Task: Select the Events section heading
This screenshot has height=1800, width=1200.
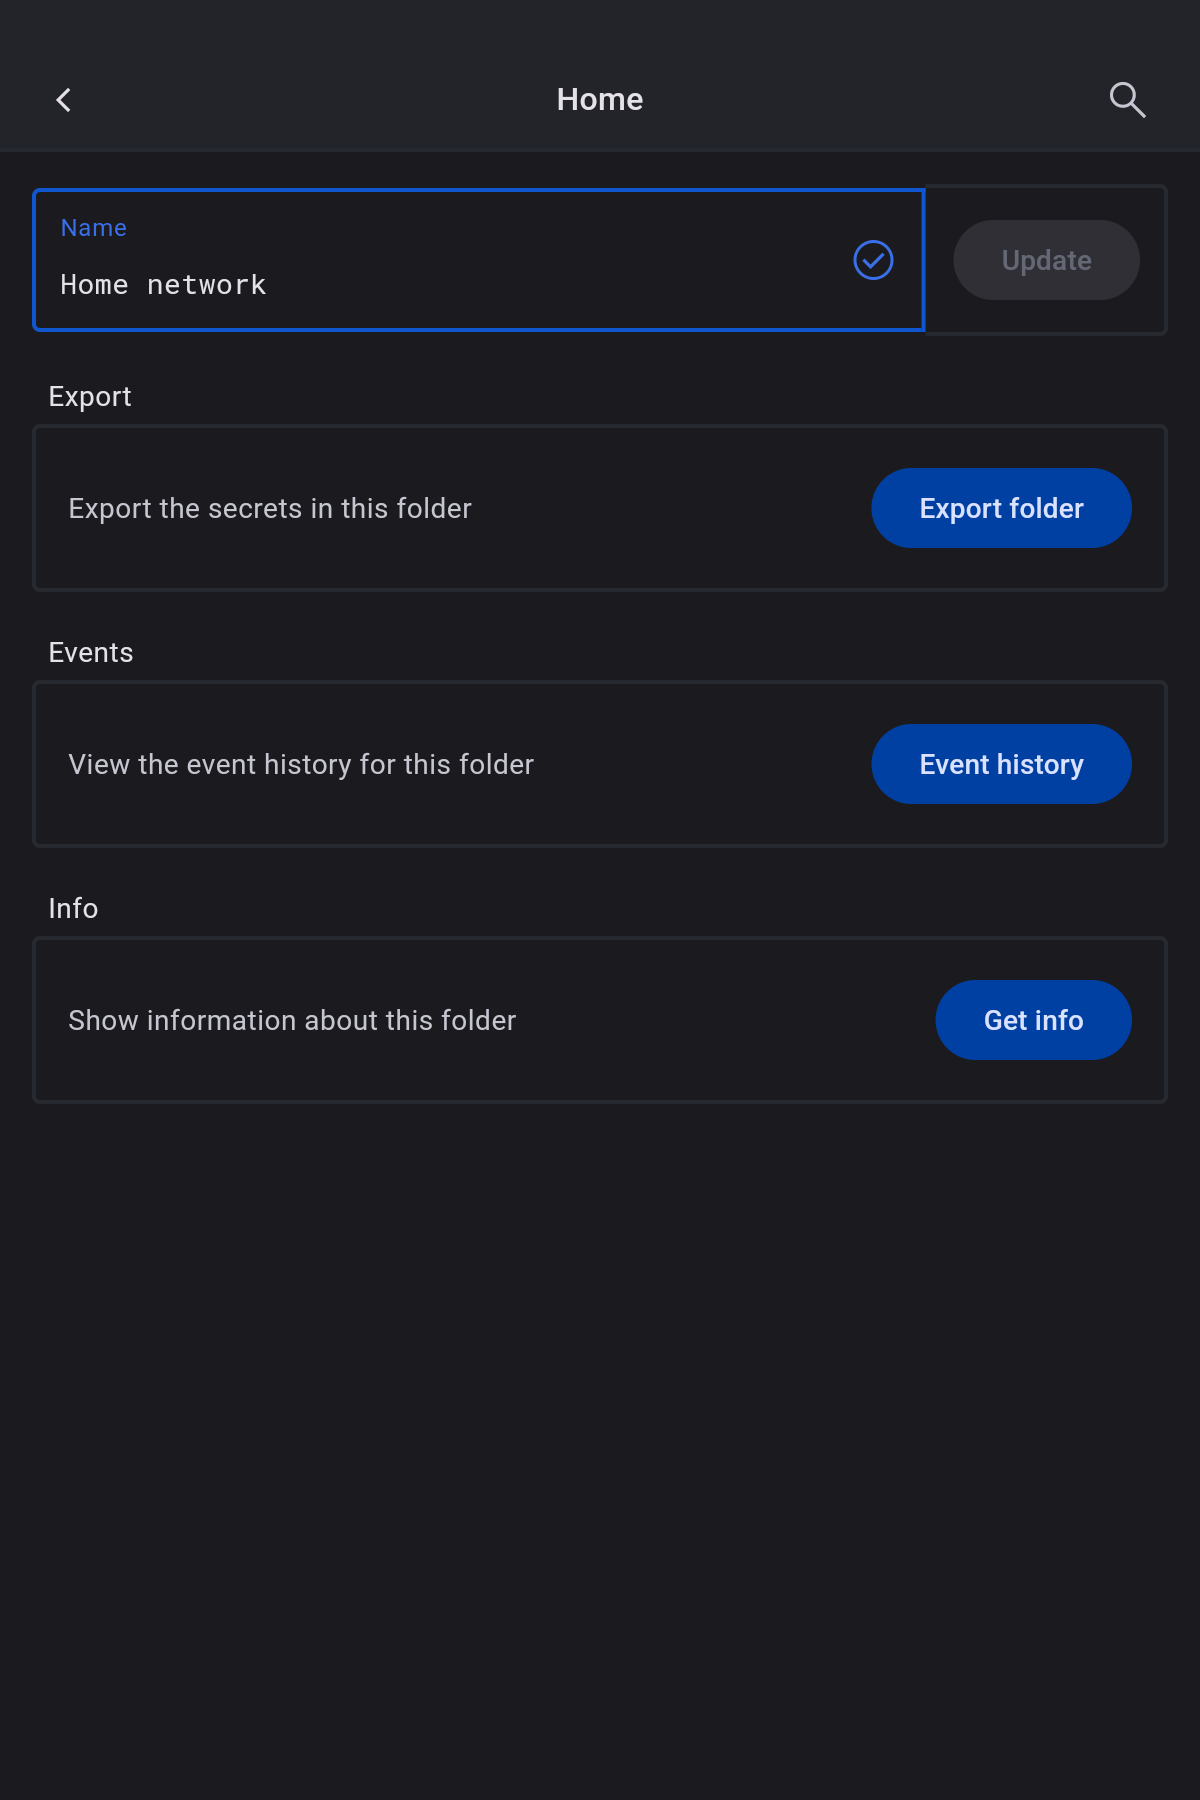Action: pyautogui.click(x=91, y=653)
